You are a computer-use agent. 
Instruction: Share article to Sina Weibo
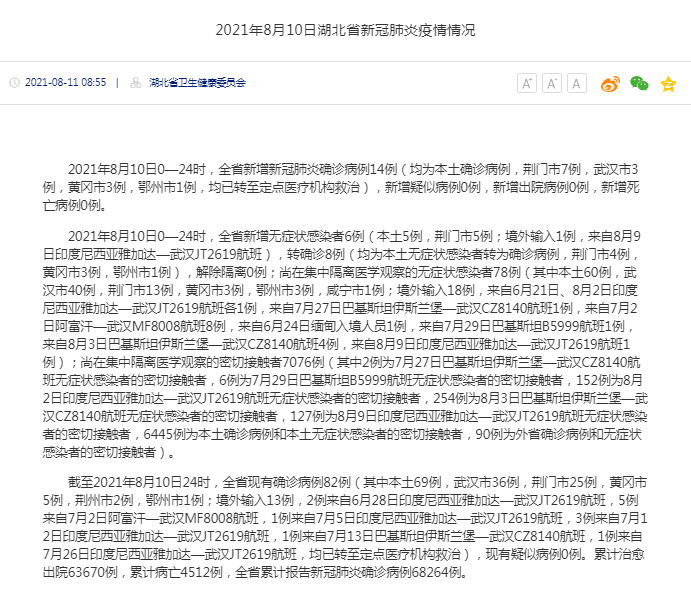tap(610, 84)
